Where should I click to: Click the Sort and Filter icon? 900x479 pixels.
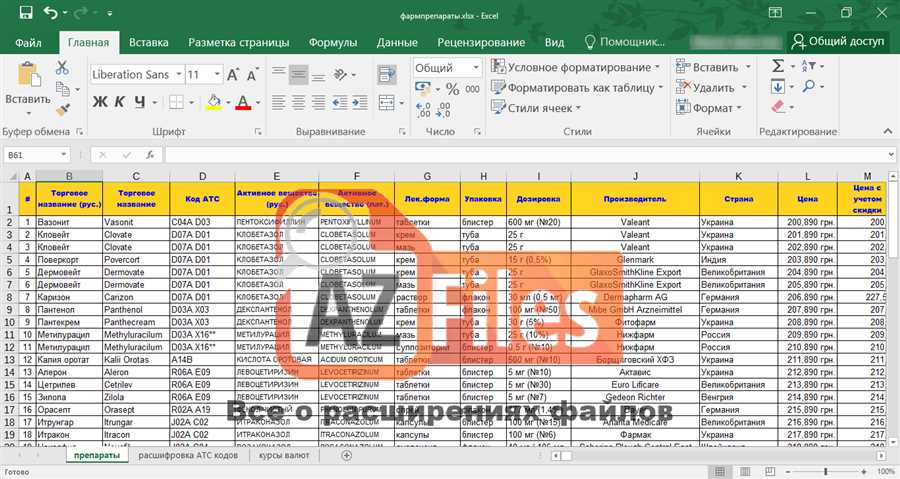(809, 66)
